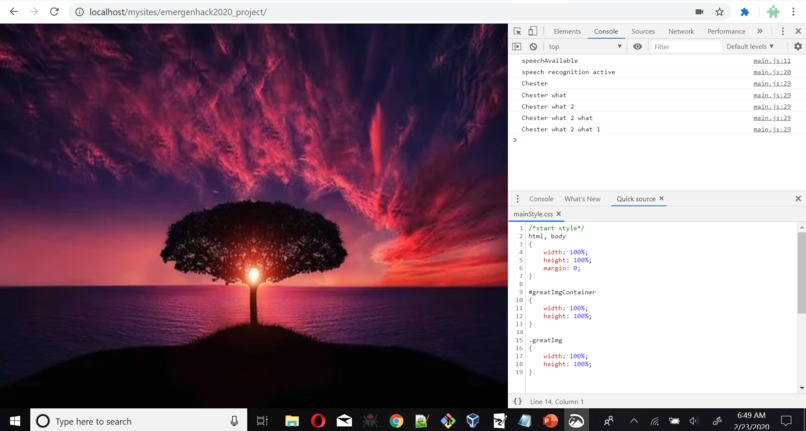Clear the console with the ban icon

point(533,46)
